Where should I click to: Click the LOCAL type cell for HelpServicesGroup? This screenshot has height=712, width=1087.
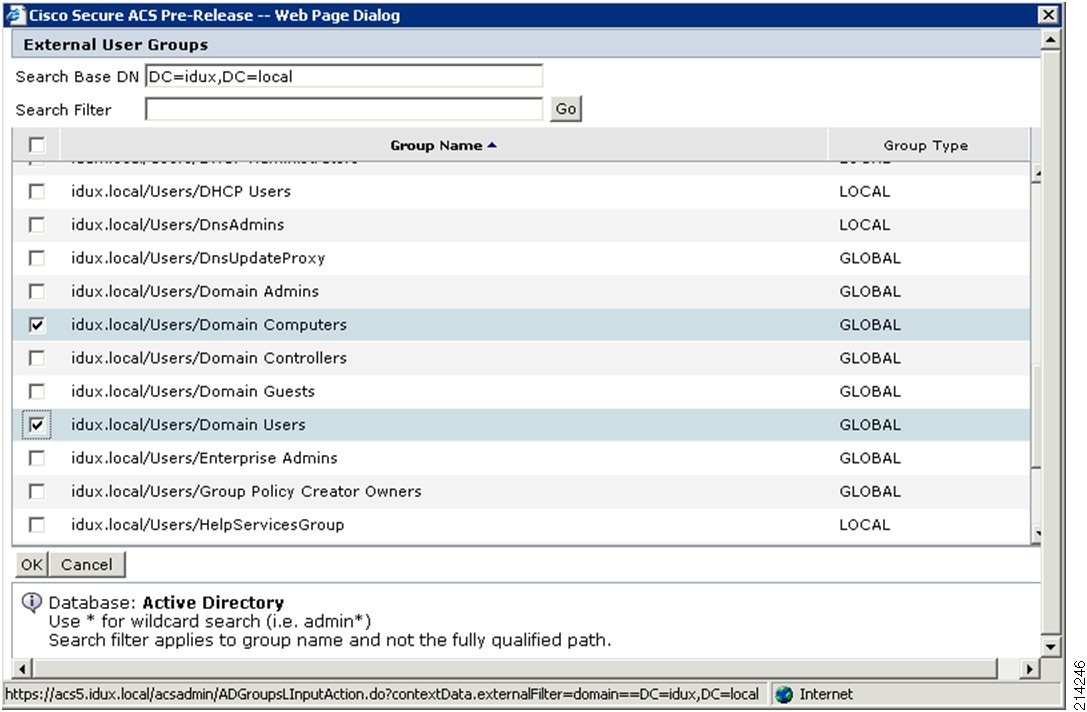(x=864, y=524)
